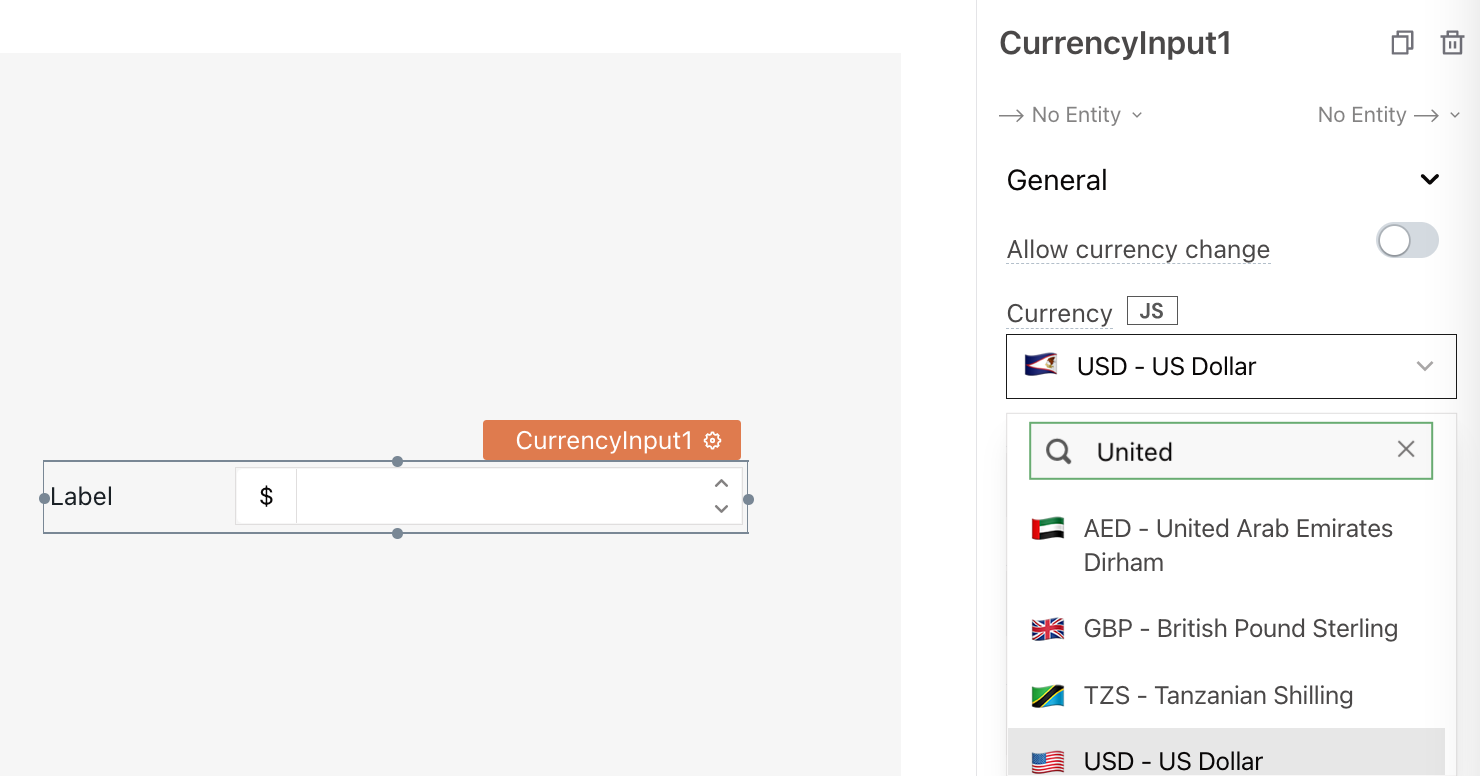Enable JS mode for the Currency property
This screenshot has height=776, width=1480.
point(1151,310)
